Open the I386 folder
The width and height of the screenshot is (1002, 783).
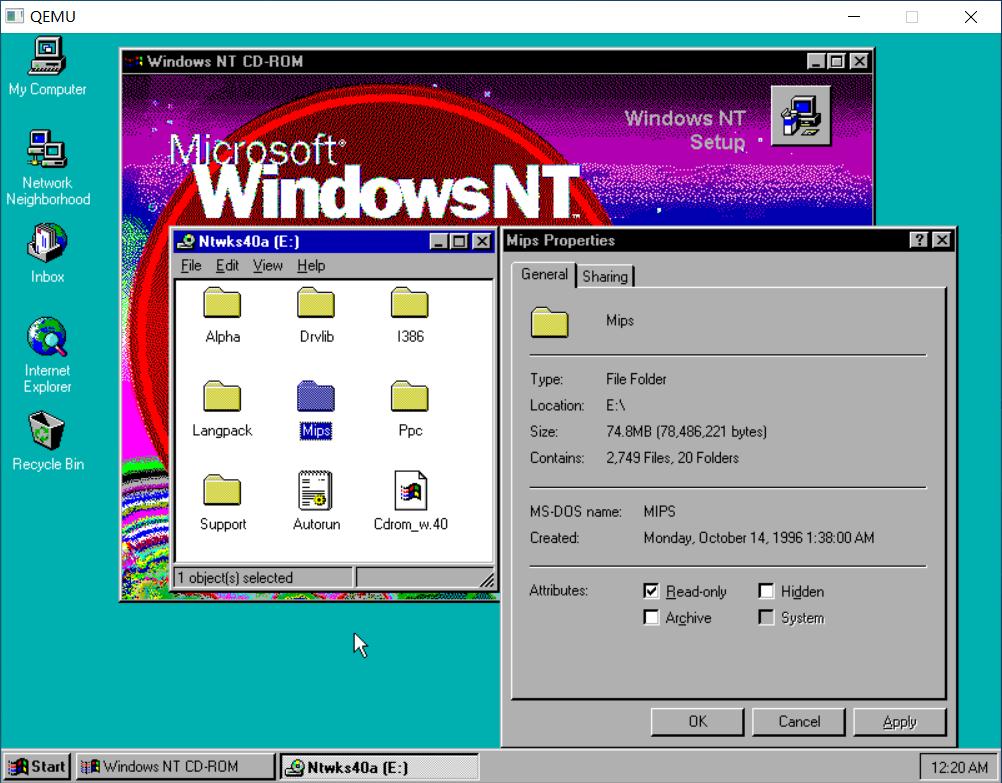408,303
